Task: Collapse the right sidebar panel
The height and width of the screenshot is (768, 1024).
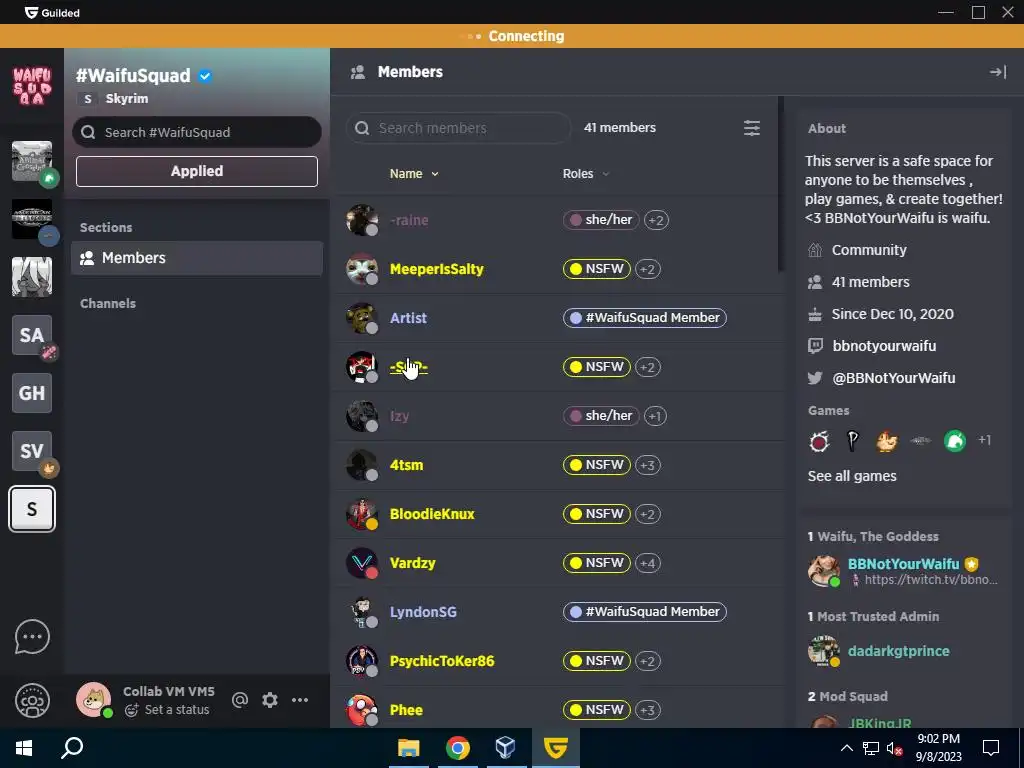Action: [998, 72]
